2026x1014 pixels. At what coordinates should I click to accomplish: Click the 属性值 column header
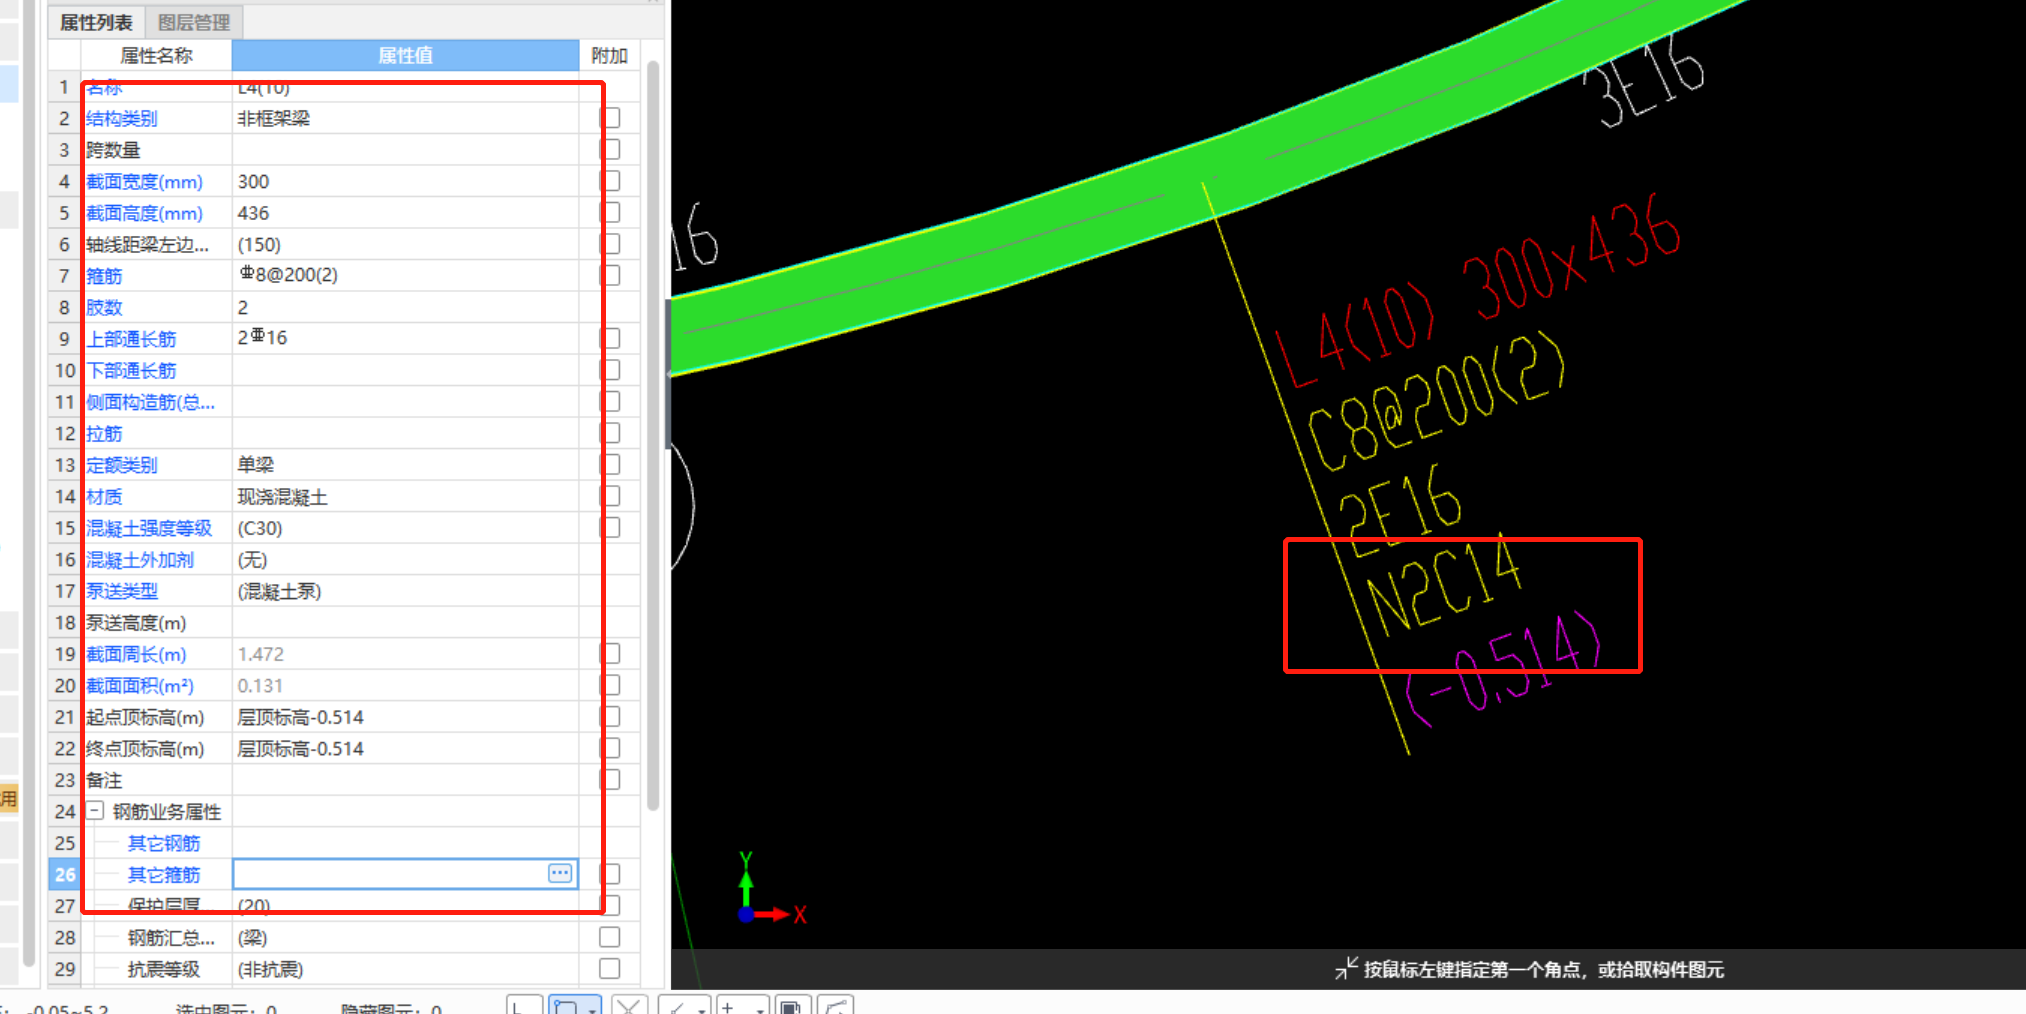tap(405, 55)
